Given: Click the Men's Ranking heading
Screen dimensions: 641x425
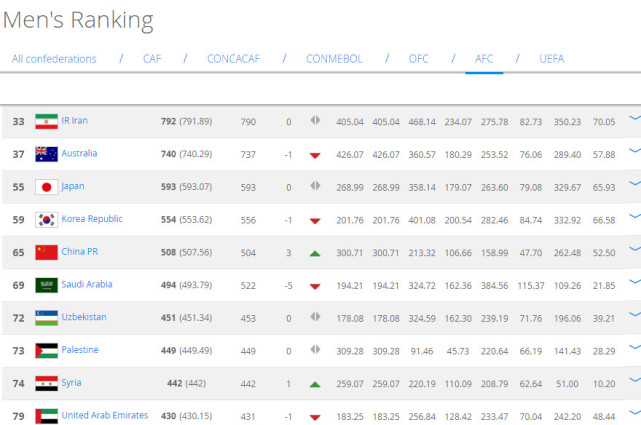Looking at the screenshot, I should (78, 20).
